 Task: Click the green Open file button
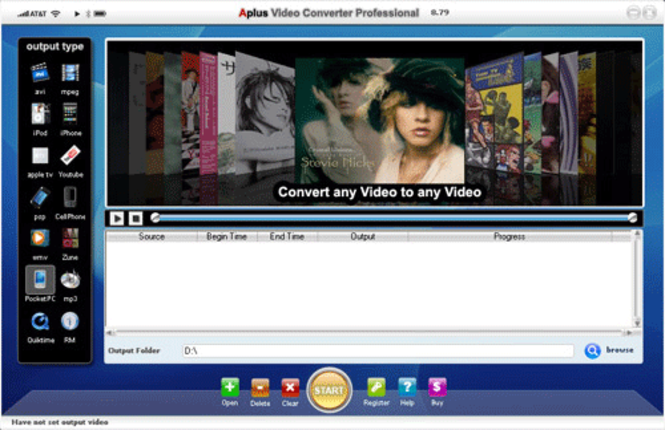click(x=230, y=387)
